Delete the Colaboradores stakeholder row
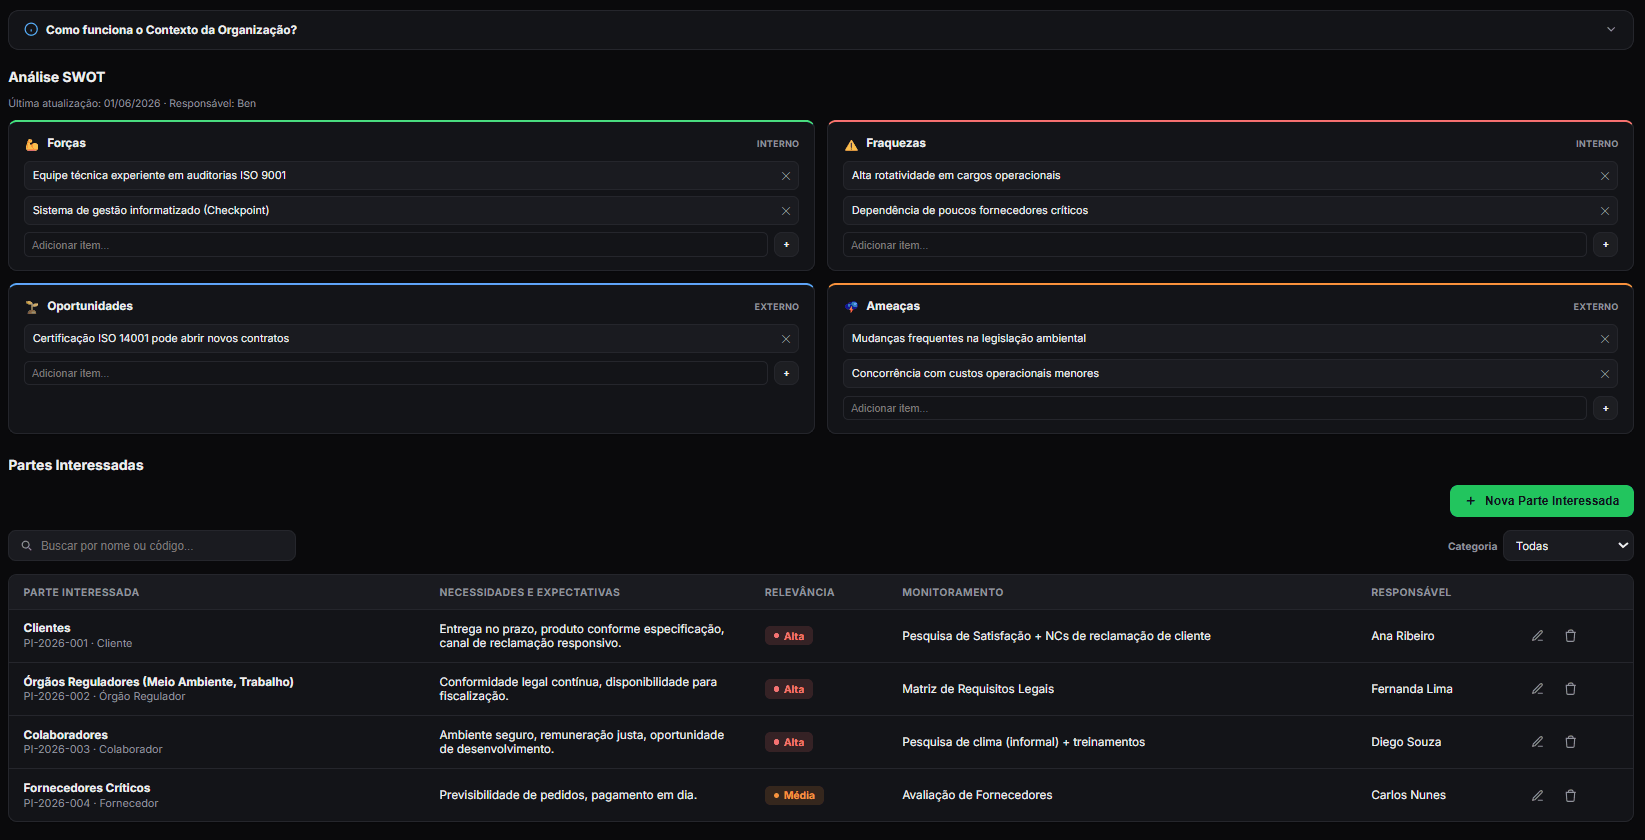The image size is (1645, 840). [x=1571, y=742]
